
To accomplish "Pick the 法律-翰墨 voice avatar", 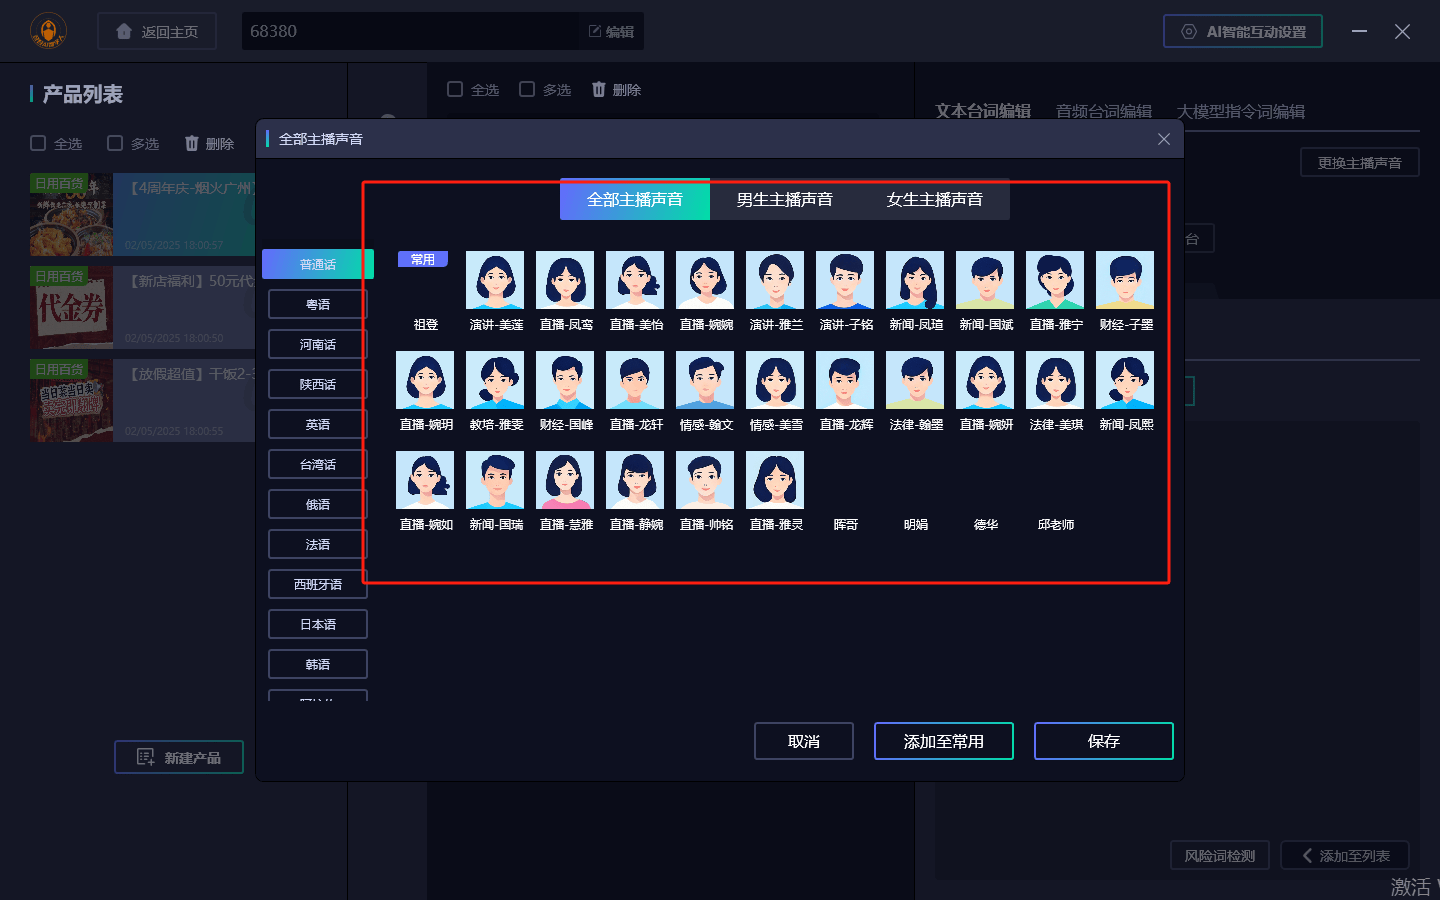I will pos(915,380).
